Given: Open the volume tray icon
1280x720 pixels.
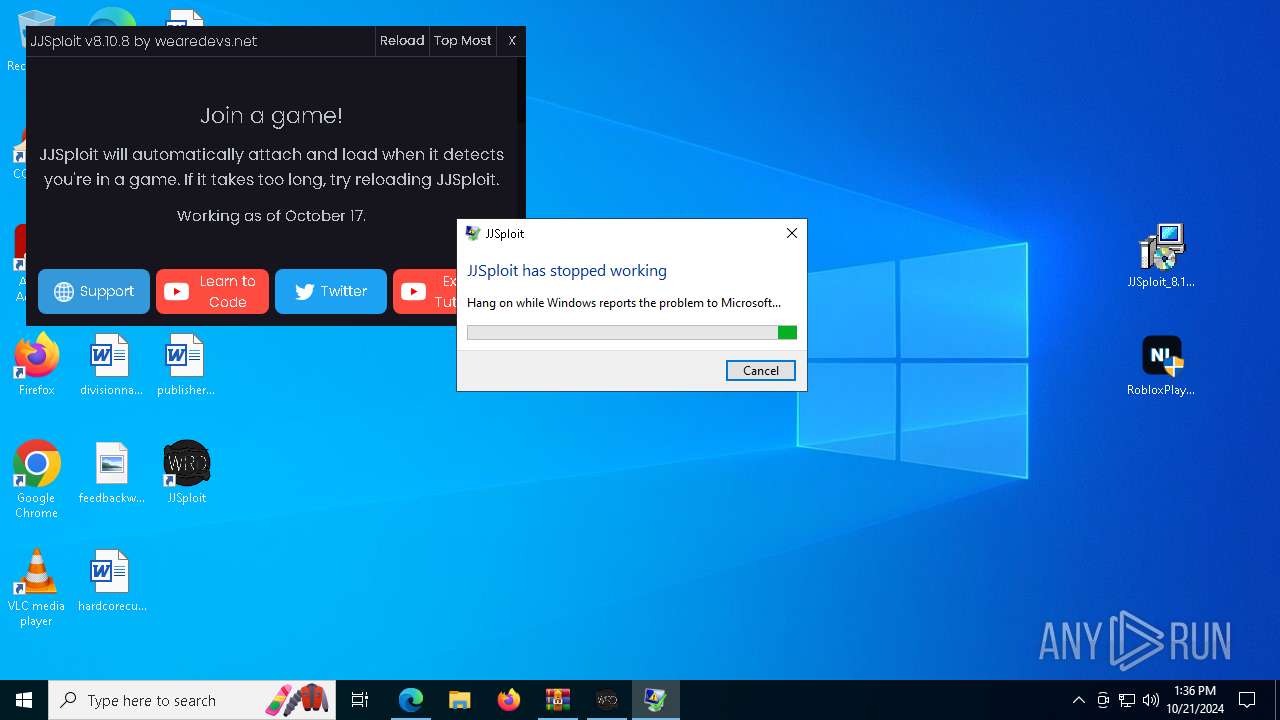Looking at the screenshot, I should pos(1151,700).
